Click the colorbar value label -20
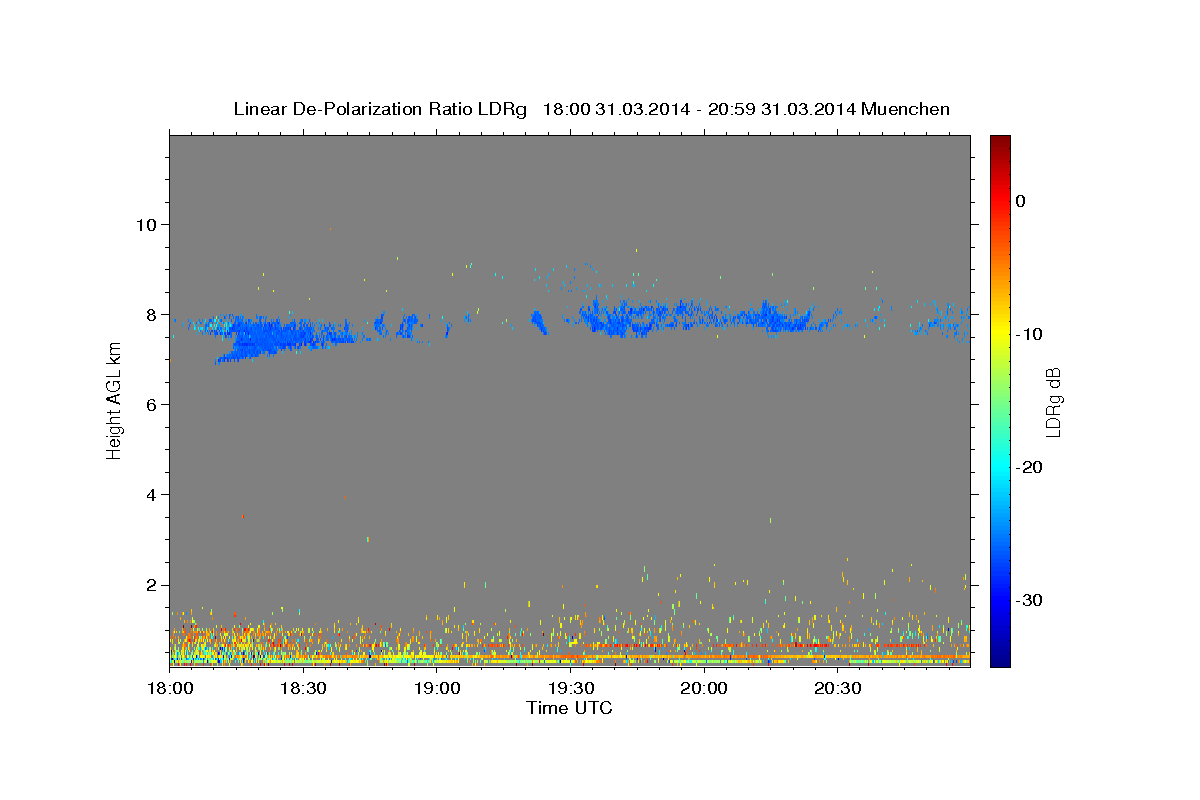The image size is (1200, 800). pos(1029,467)
